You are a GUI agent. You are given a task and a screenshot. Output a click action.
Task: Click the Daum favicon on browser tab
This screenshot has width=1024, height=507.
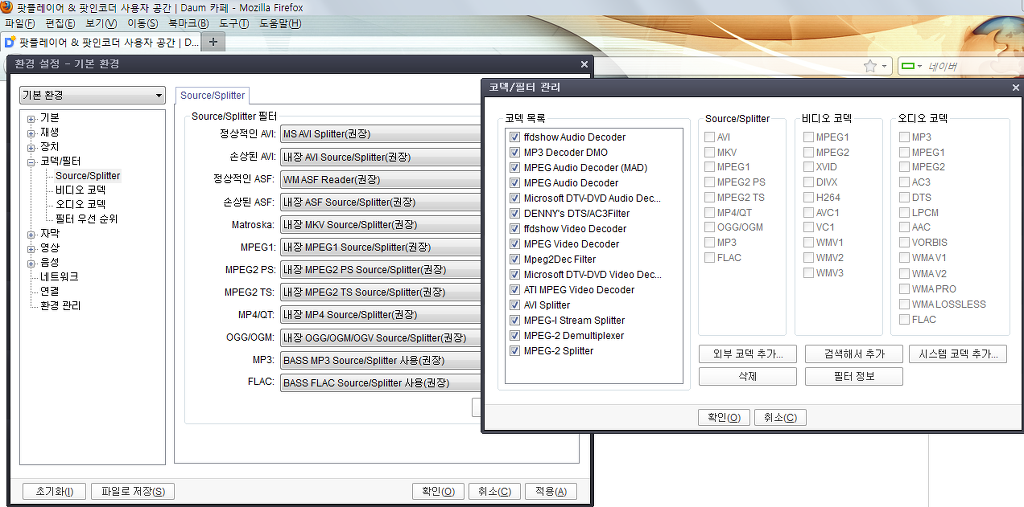point(10,42)
